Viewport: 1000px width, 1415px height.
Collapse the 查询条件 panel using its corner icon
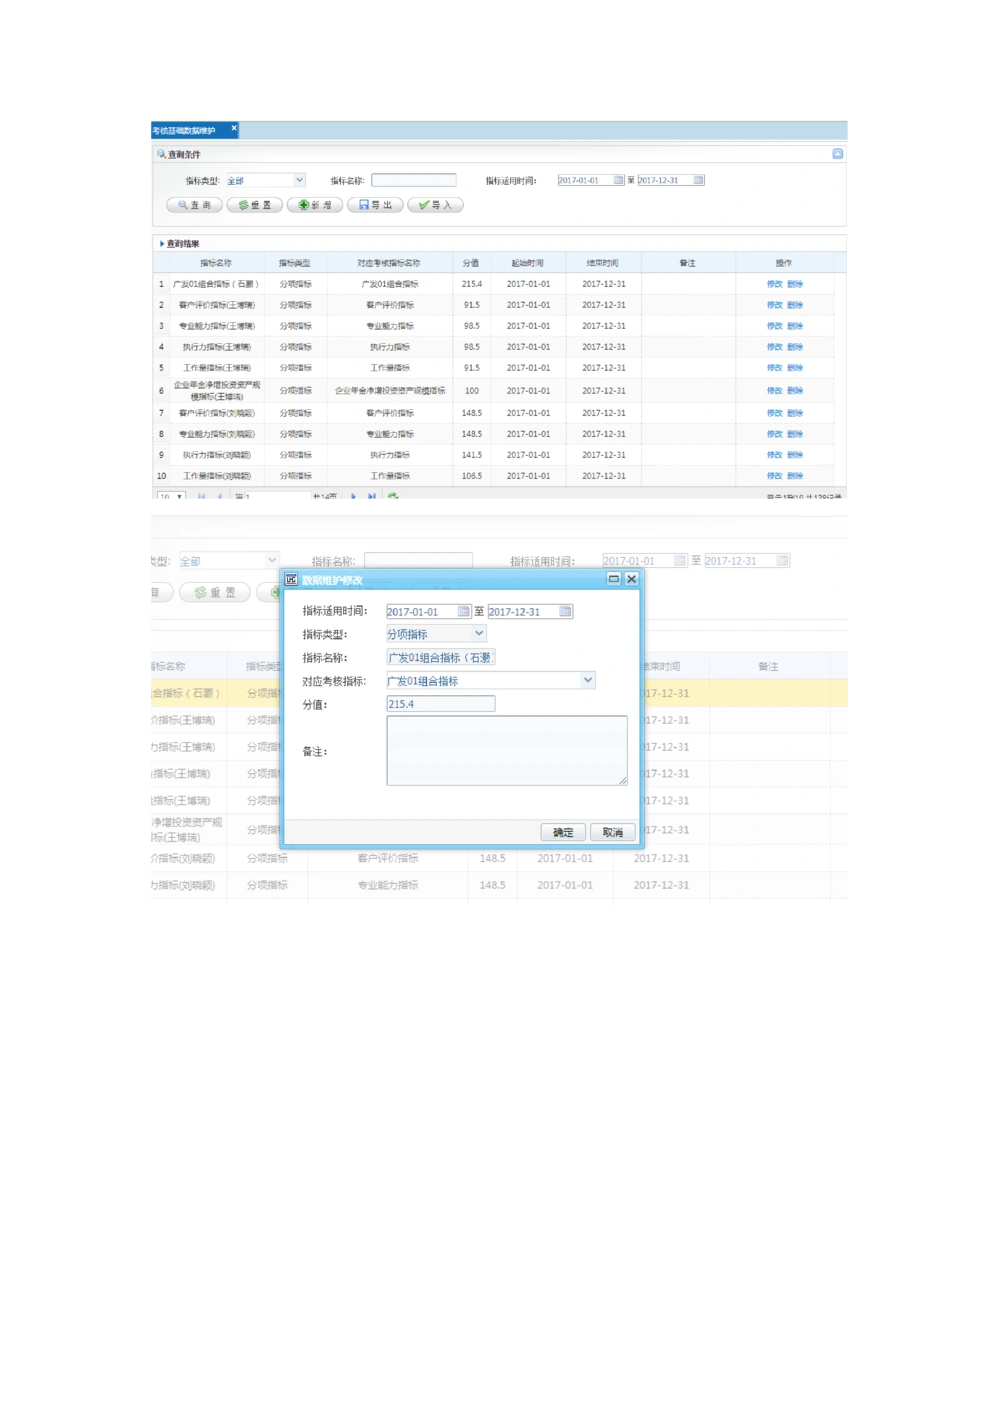pos(838,154)
